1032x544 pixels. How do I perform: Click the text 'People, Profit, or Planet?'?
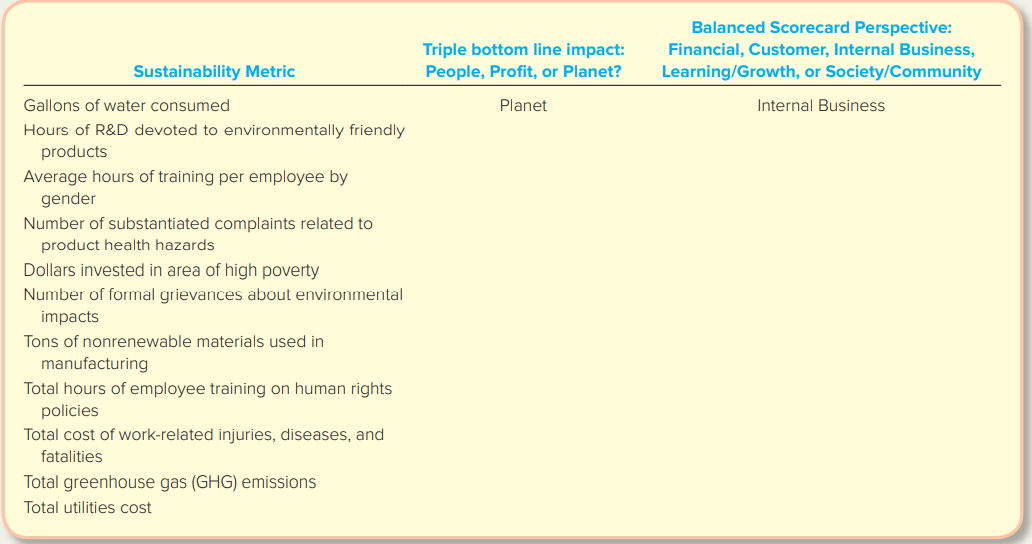tap(523, 71)
